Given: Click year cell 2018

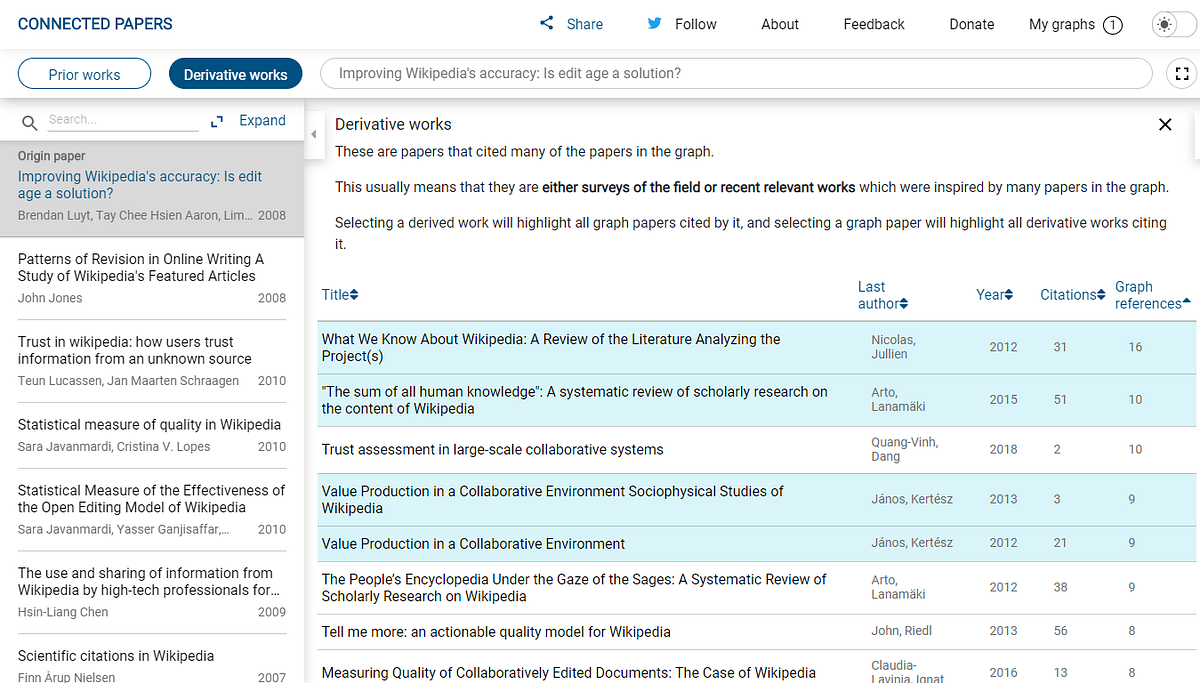Looking at the screenshot, I should 1003,449.
